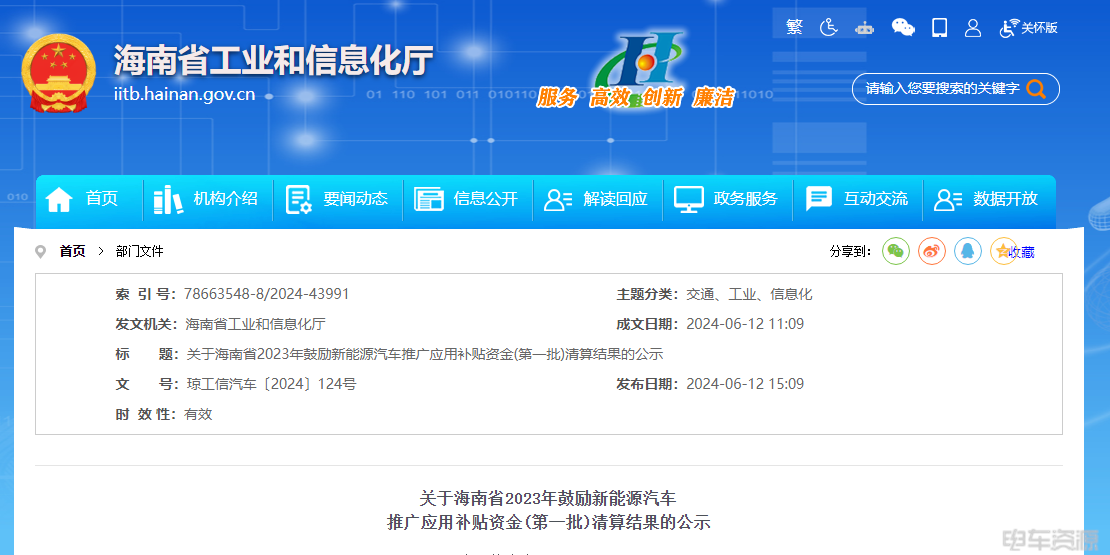Image resolution: width=1110 pixels, height=555 pixels.
Task: Open the mobile version tablet icon
Action: tap(939, 28)
